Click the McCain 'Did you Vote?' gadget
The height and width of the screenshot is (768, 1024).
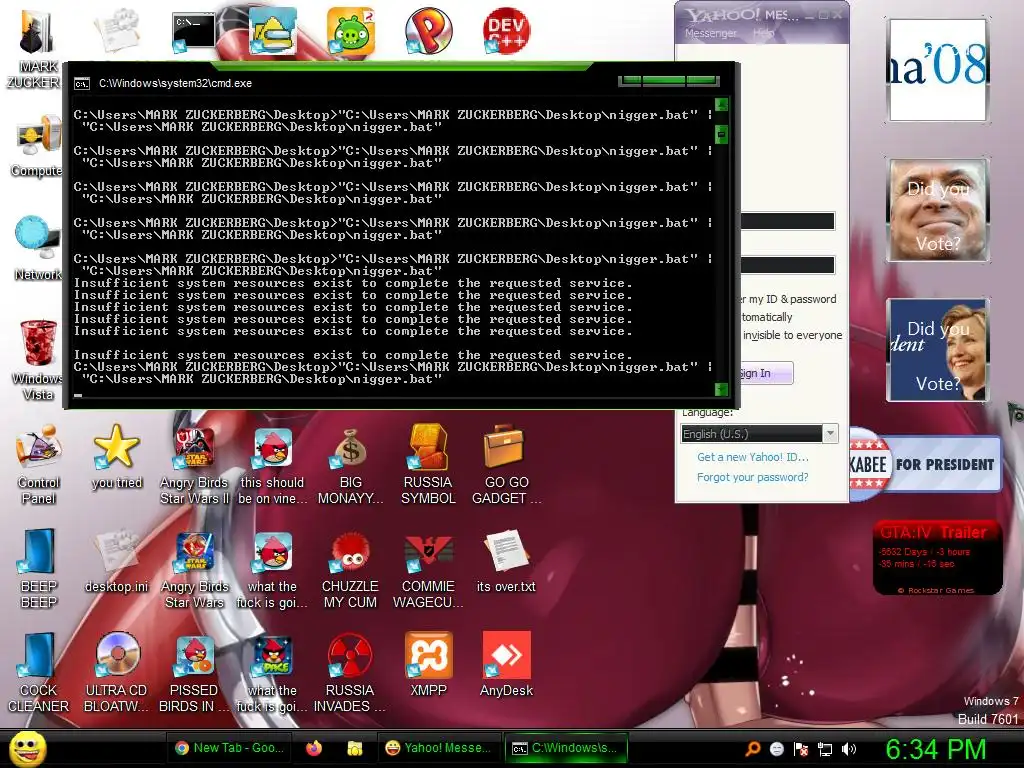point(938,210)
